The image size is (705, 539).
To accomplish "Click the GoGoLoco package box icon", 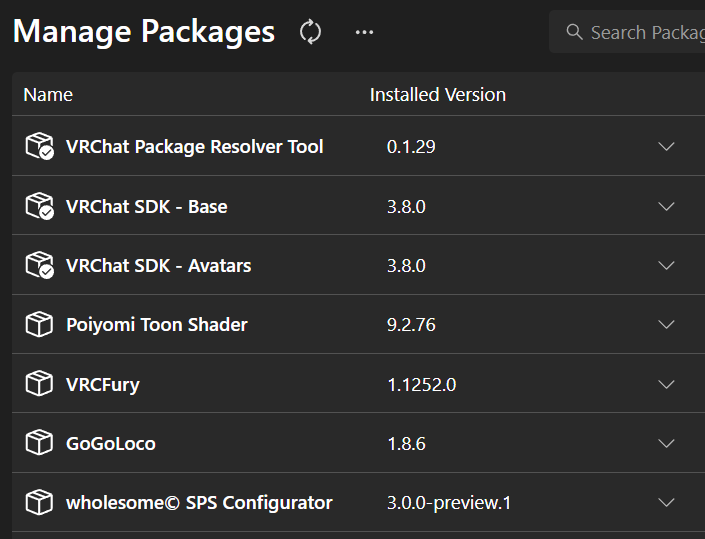I will 39,443.
